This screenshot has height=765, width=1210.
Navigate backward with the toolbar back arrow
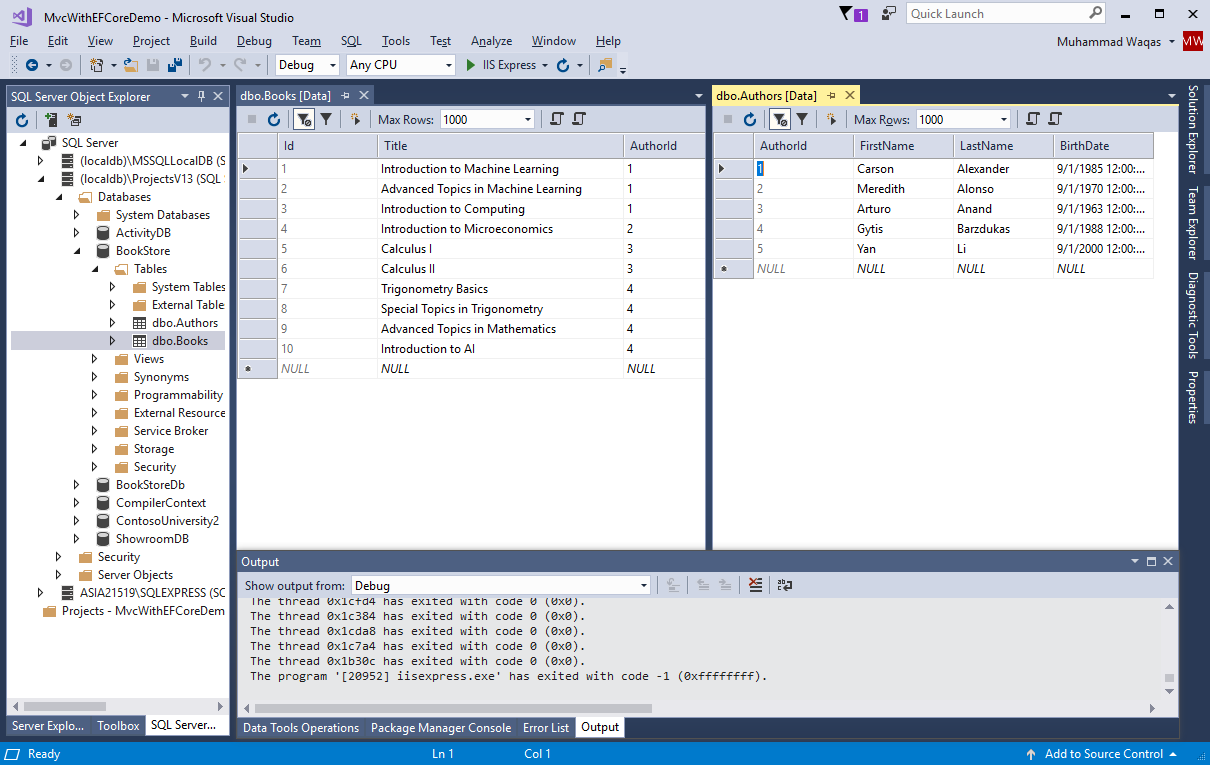click(32, 65)
